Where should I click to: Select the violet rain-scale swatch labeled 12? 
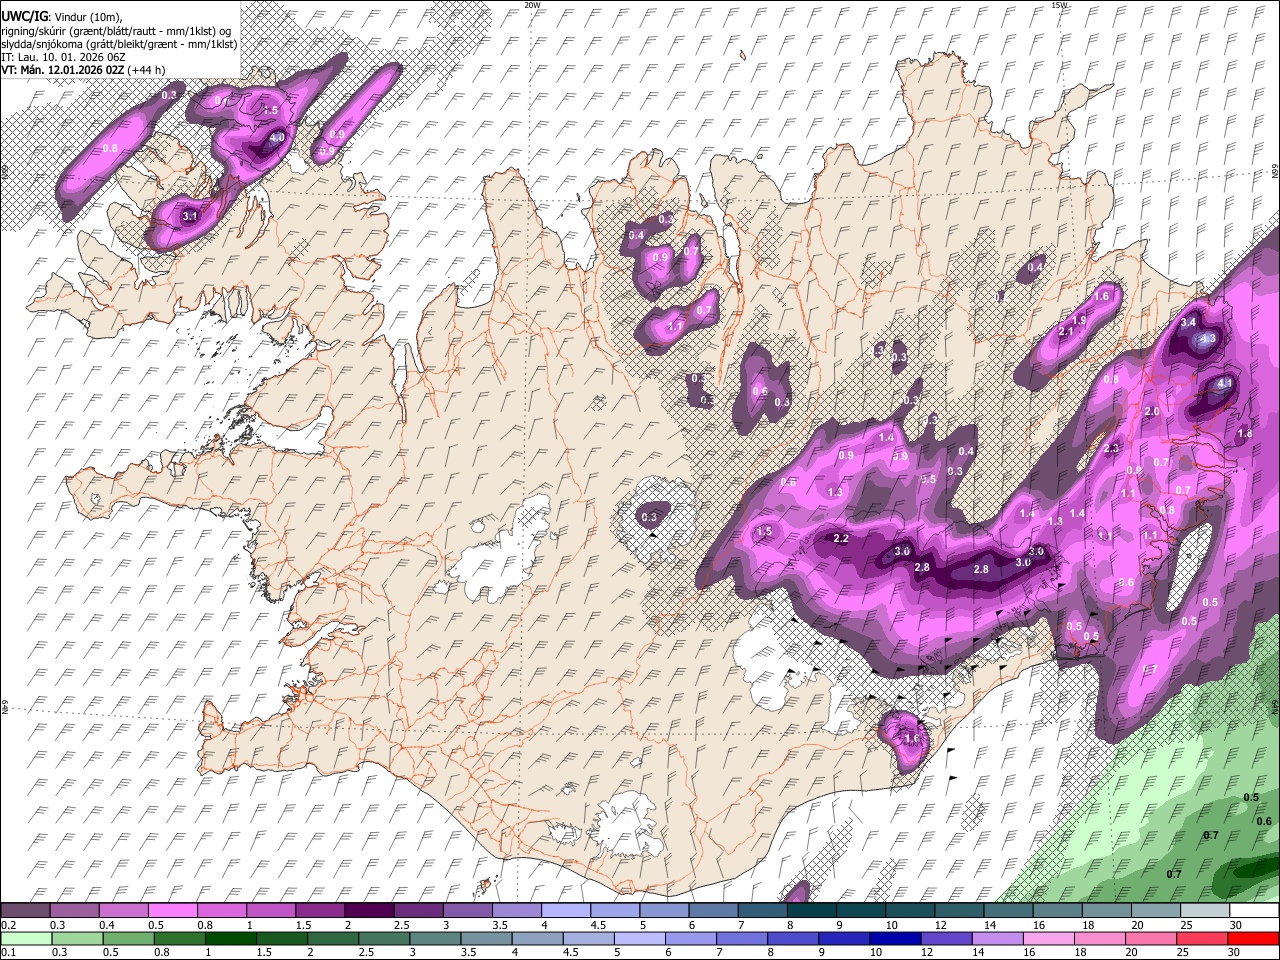pyautogui.click(x=946, y=938)
